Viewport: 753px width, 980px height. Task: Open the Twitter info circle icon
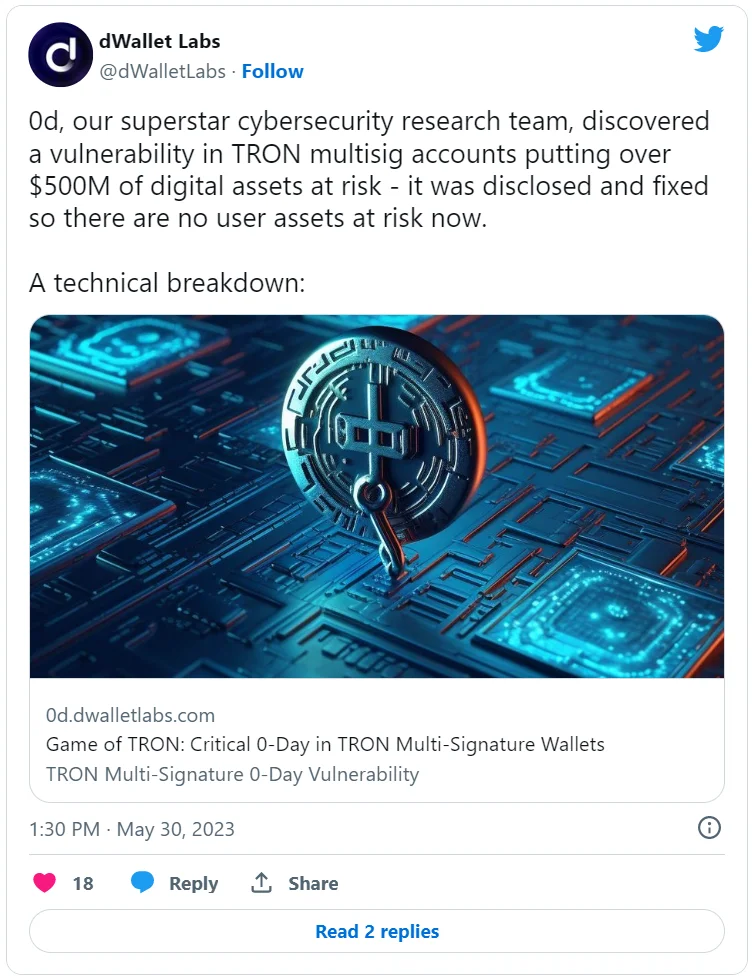708,827
